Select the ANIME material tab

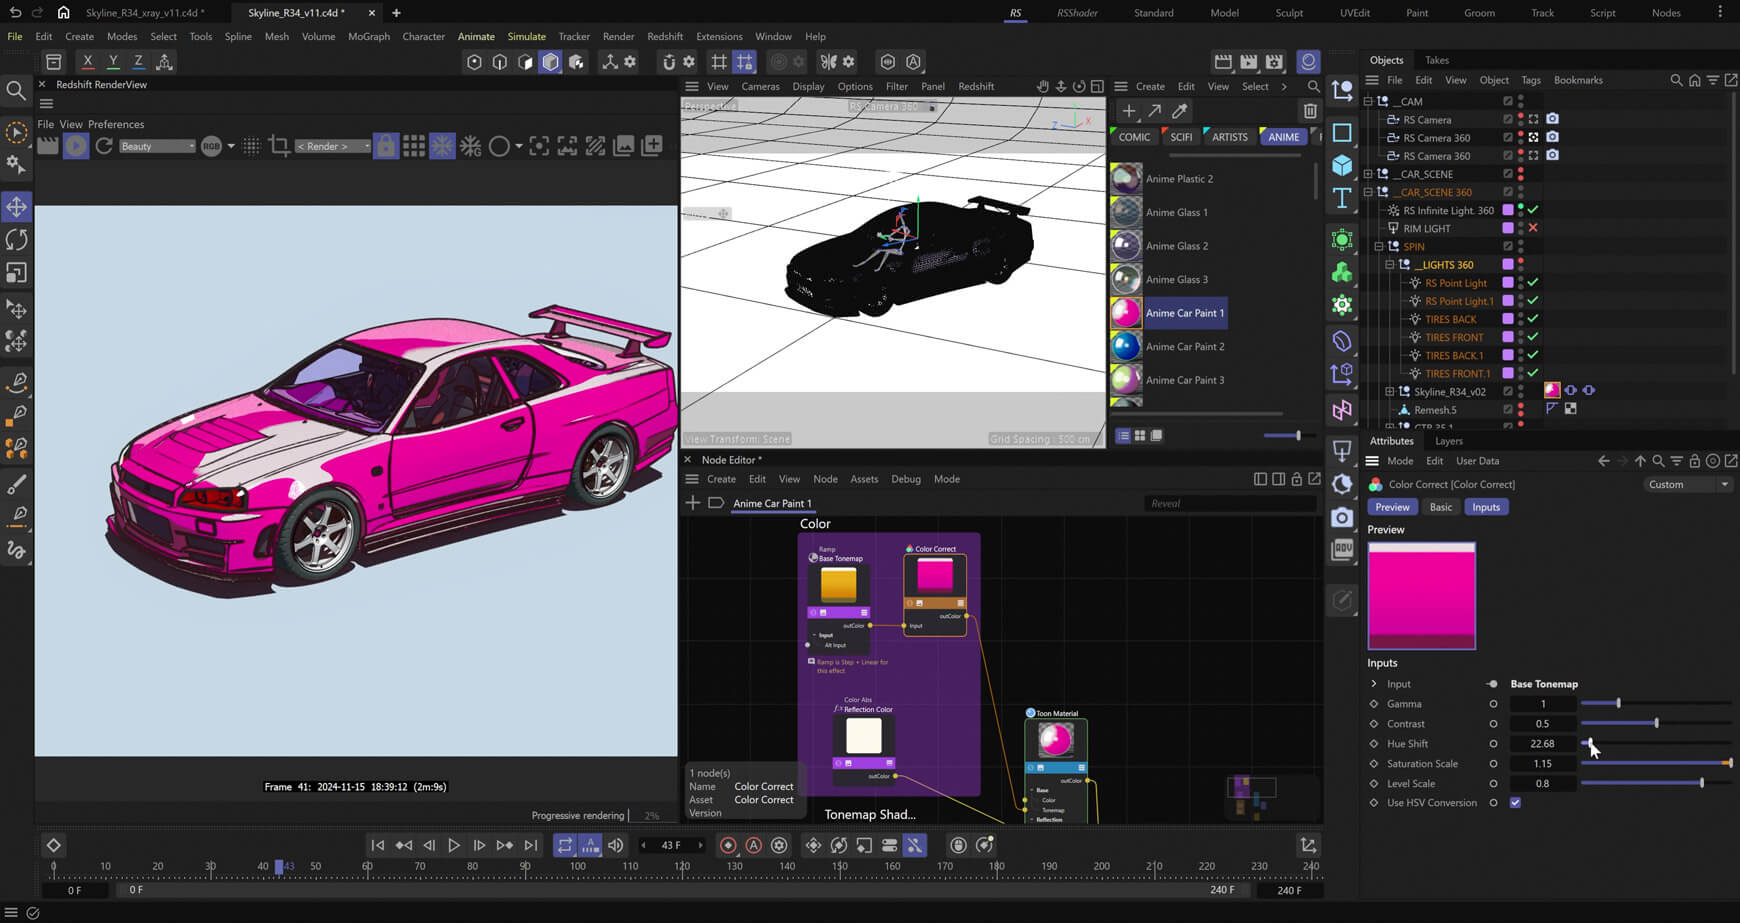(1284, 137)
